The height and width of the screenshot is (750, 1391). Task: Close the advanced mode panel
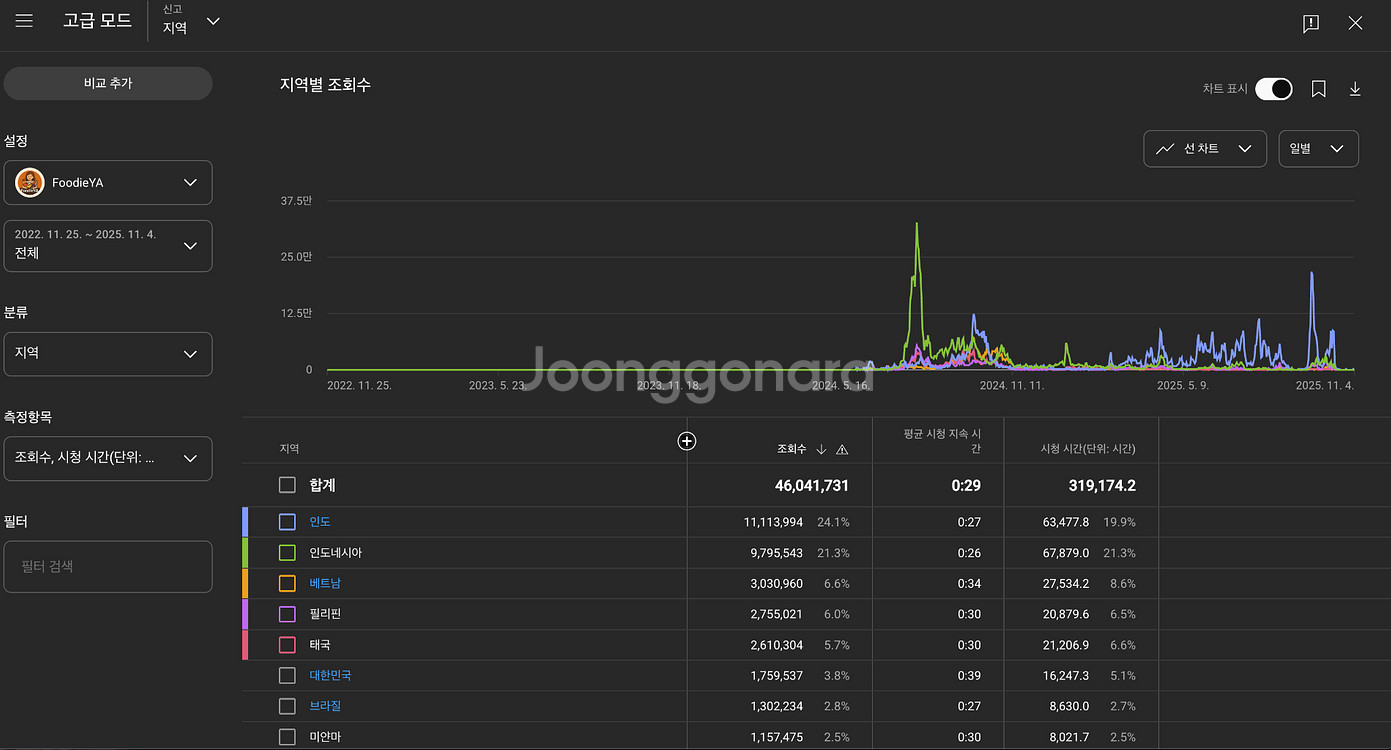point(1355,23)
